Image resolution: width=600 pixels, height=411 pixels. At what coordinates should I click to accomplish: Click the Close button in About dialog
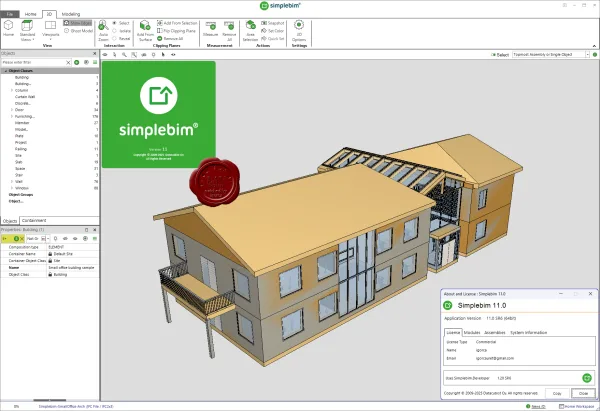(x=583, y=393)
